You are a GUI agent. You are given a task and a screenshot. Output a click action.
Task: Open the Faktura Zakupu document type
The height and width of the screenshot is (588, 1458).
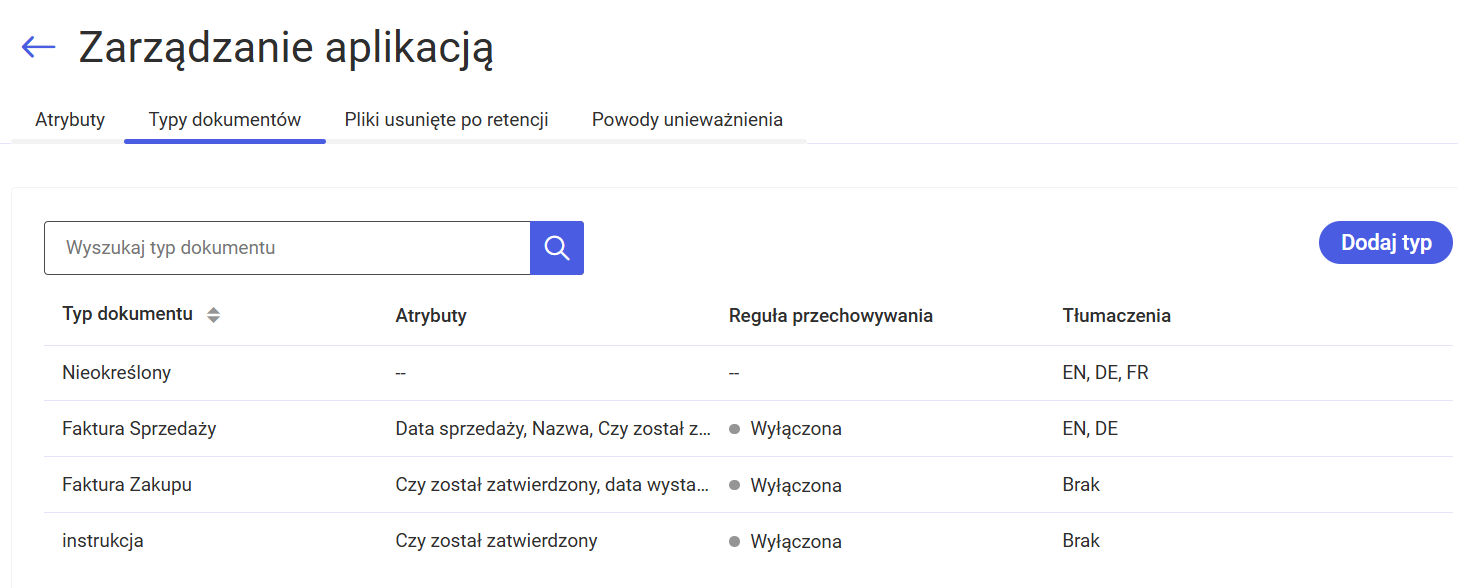(748, 485)
